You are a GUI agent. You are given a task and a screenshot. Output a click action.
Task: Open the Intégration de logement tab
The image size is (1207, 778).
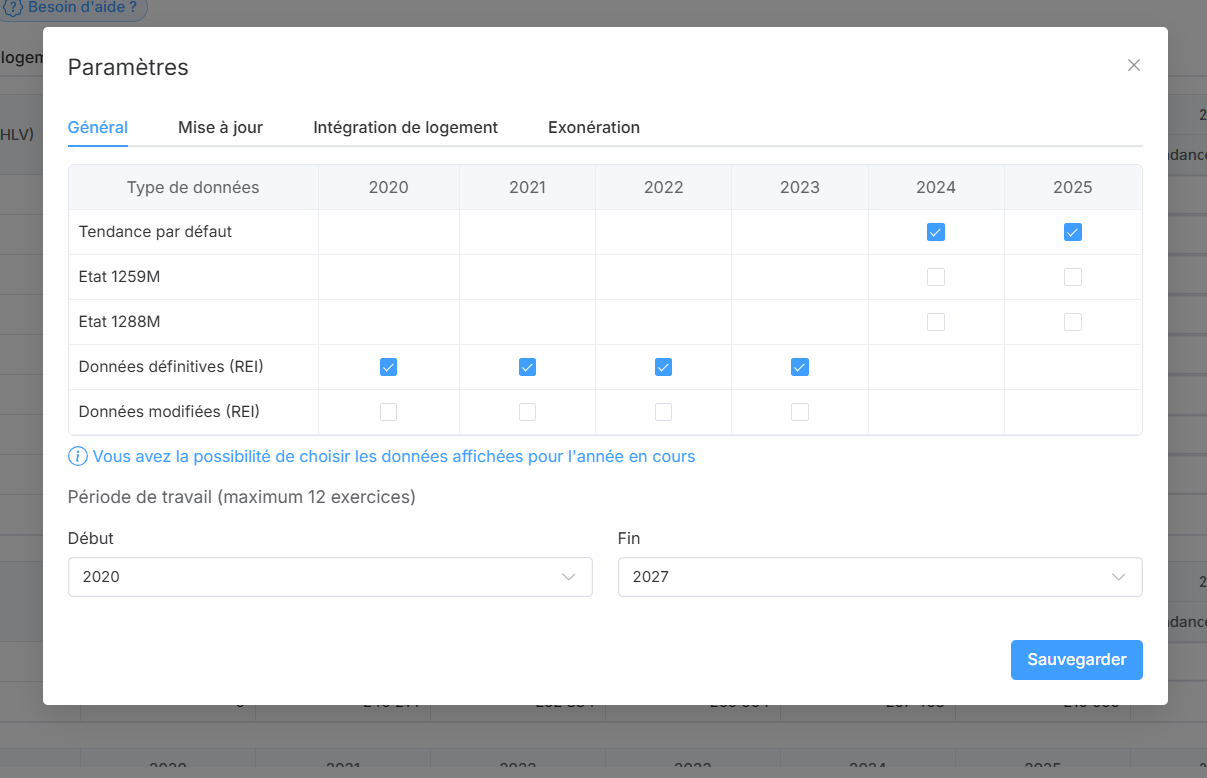pos(405,127)
